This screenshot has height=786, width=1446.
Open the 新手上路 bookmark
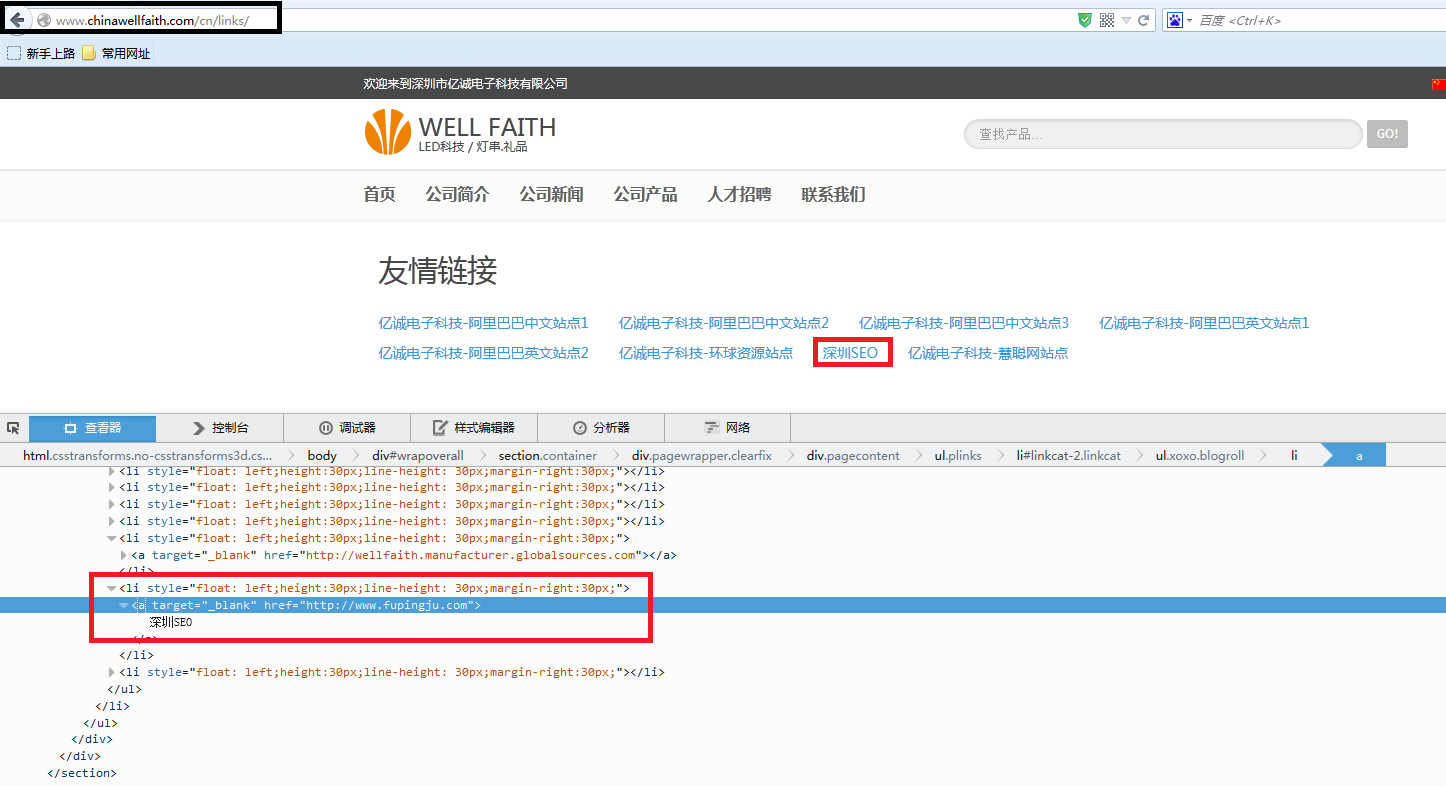(41, 53)
